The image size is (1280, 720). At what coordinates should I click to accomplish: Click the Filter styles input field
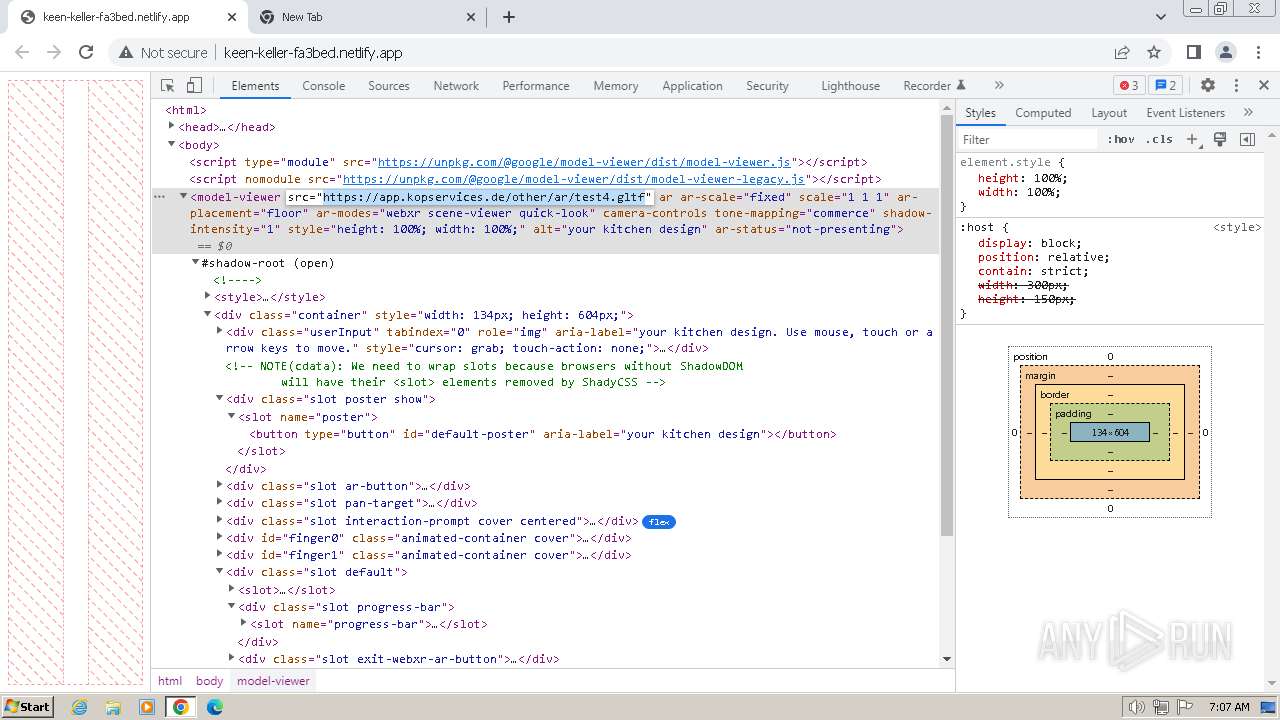tap(1028, 140)
